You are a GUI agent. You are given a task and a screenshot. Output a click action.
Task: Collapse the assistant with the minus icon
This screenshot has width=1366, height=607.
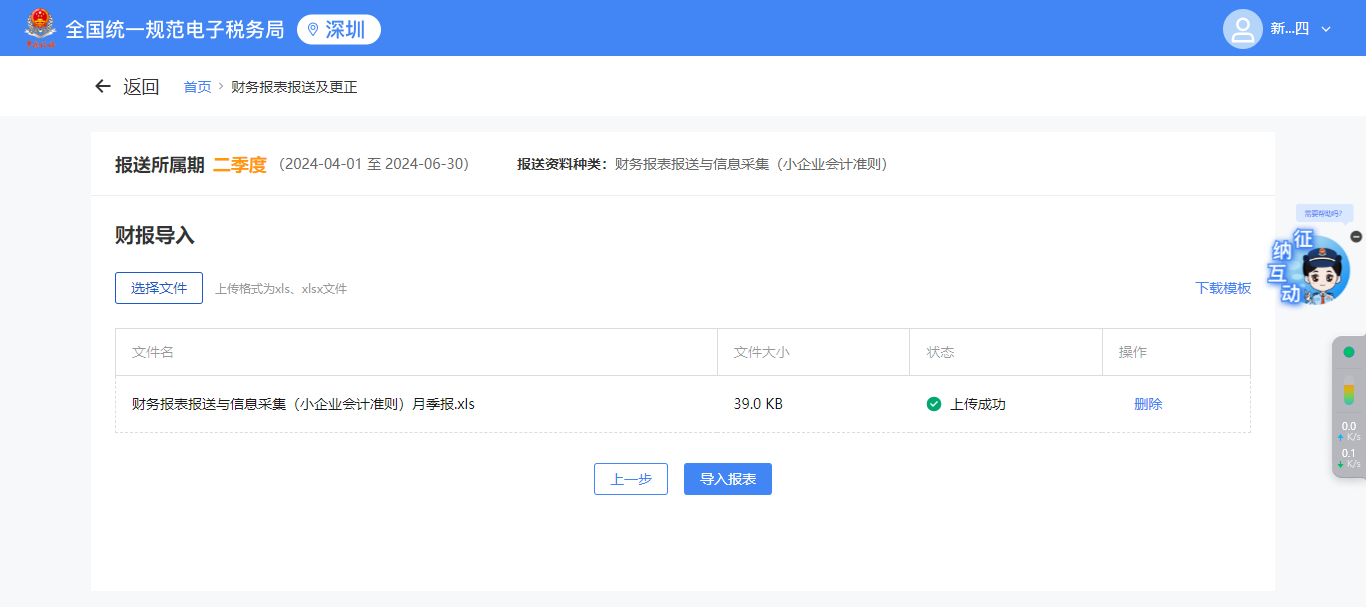click(1356, 237)
